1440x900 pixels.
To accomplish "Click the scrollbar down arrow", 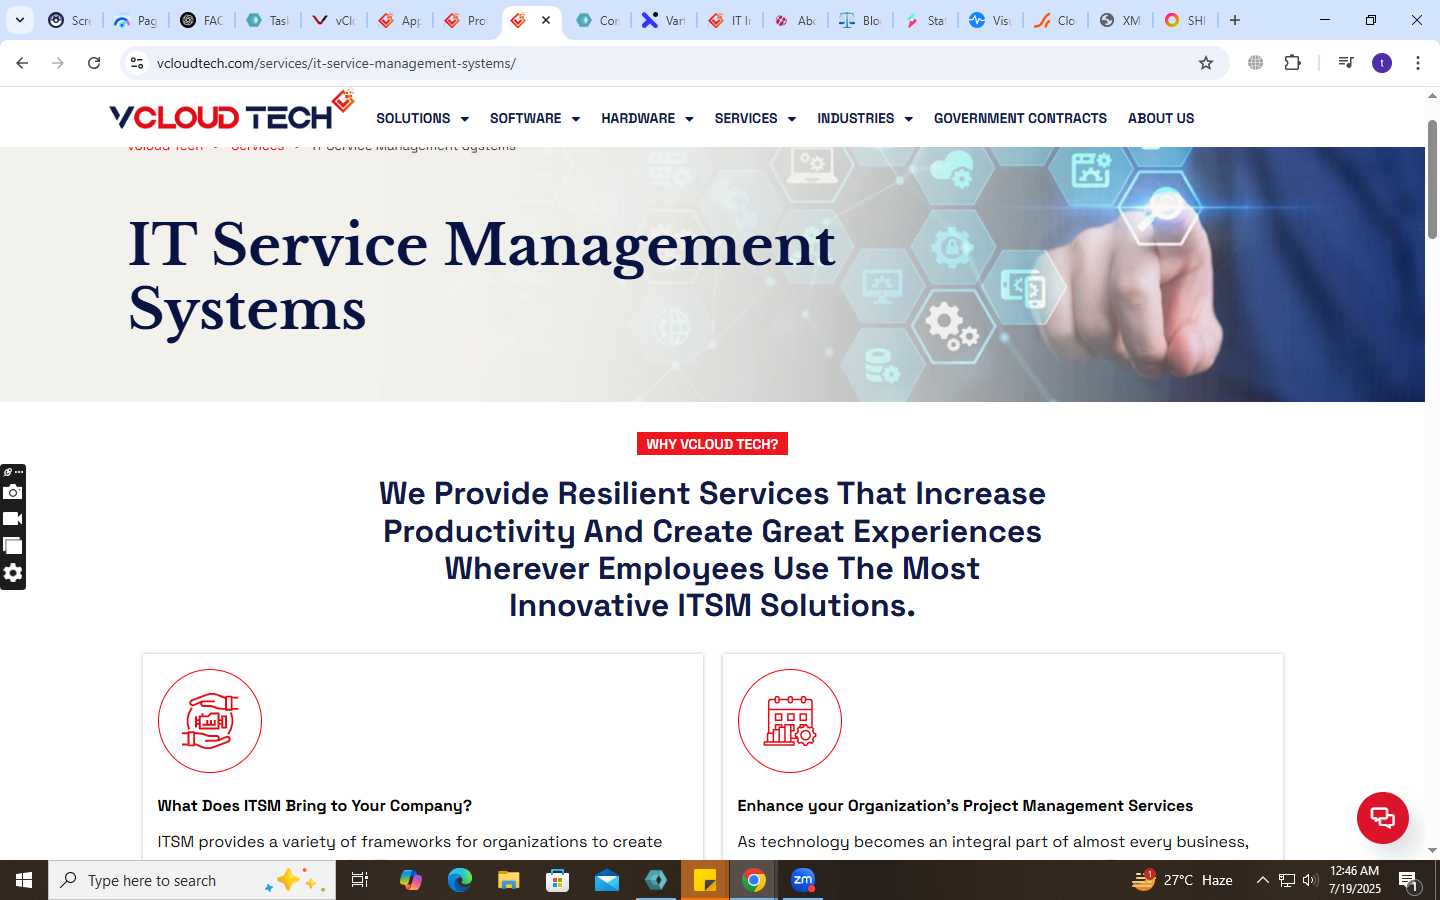I will (x=1432, y=850).
